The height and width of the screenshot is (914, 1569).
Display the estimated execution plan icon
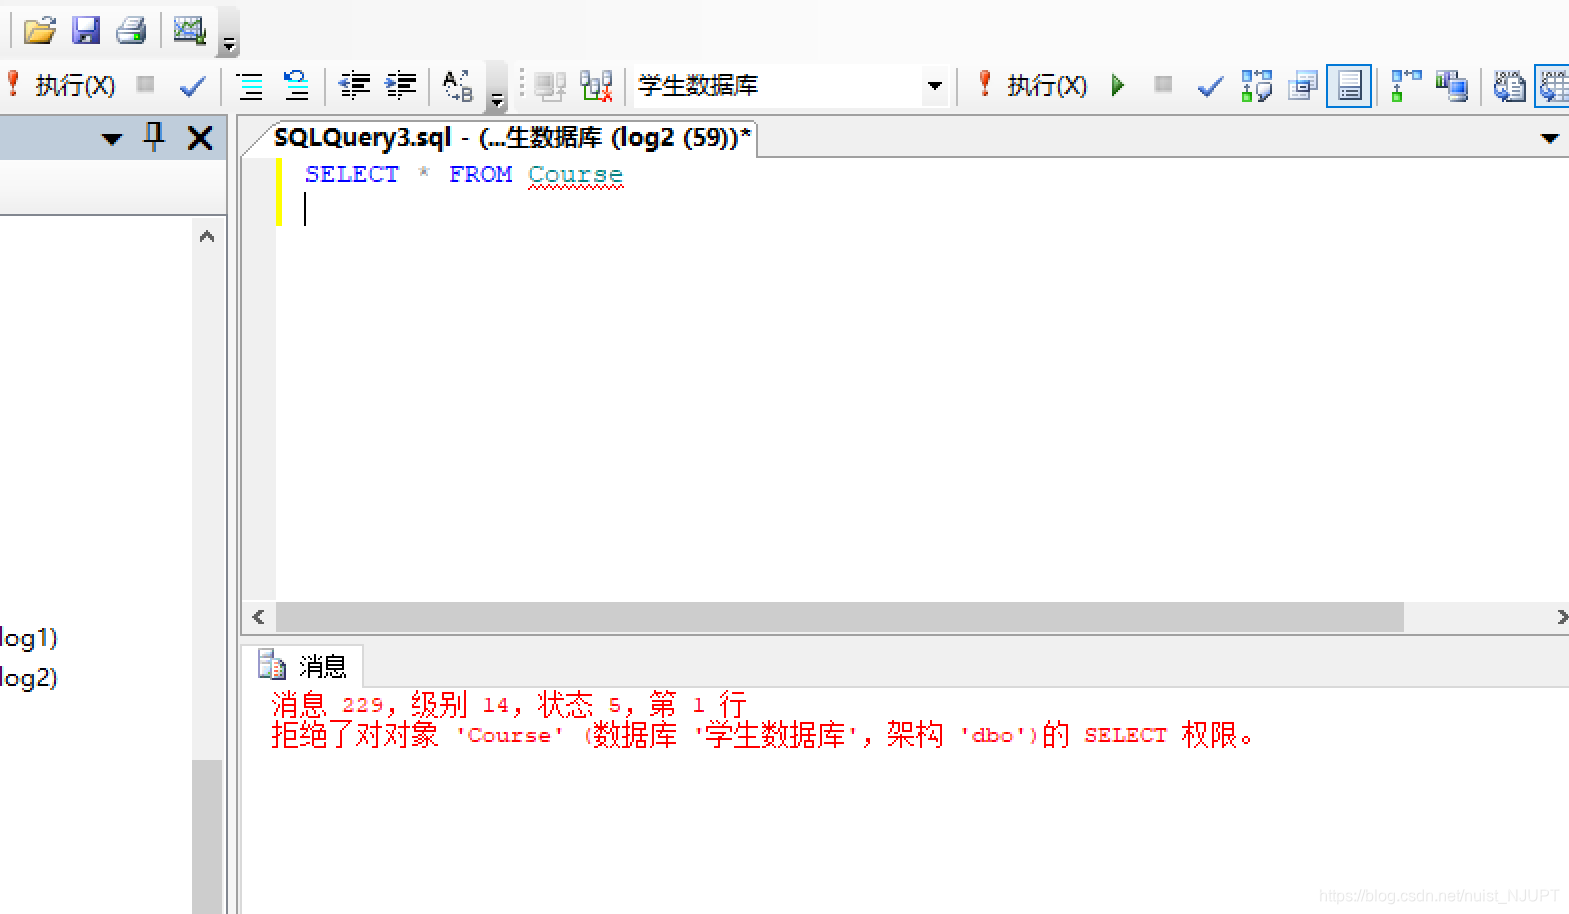tap(1256, 86)
